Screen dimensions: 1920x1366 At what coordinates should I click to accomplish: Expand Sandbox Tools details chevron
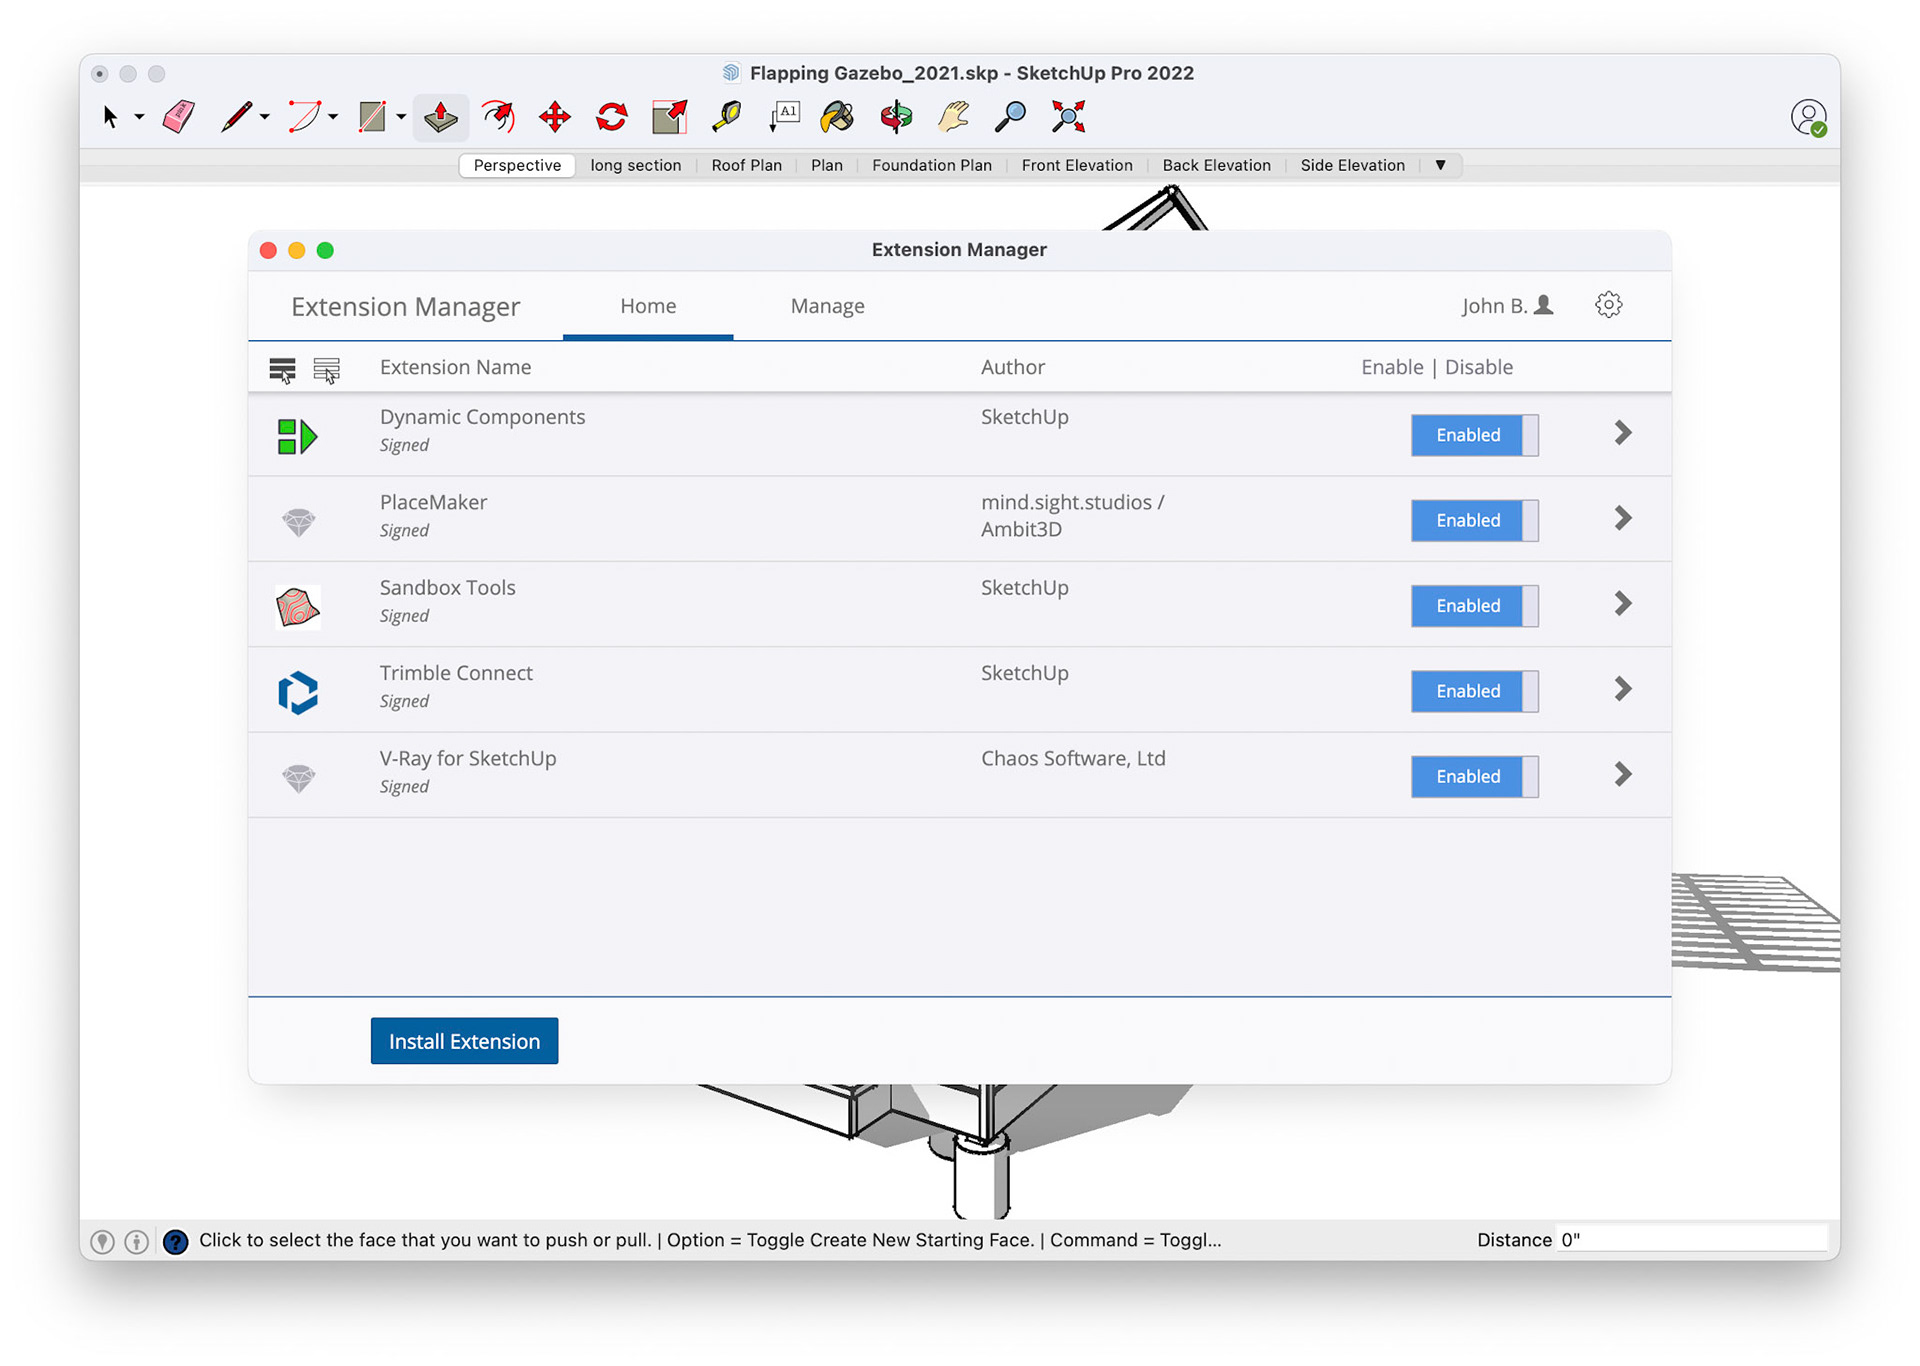(1623, 603)
